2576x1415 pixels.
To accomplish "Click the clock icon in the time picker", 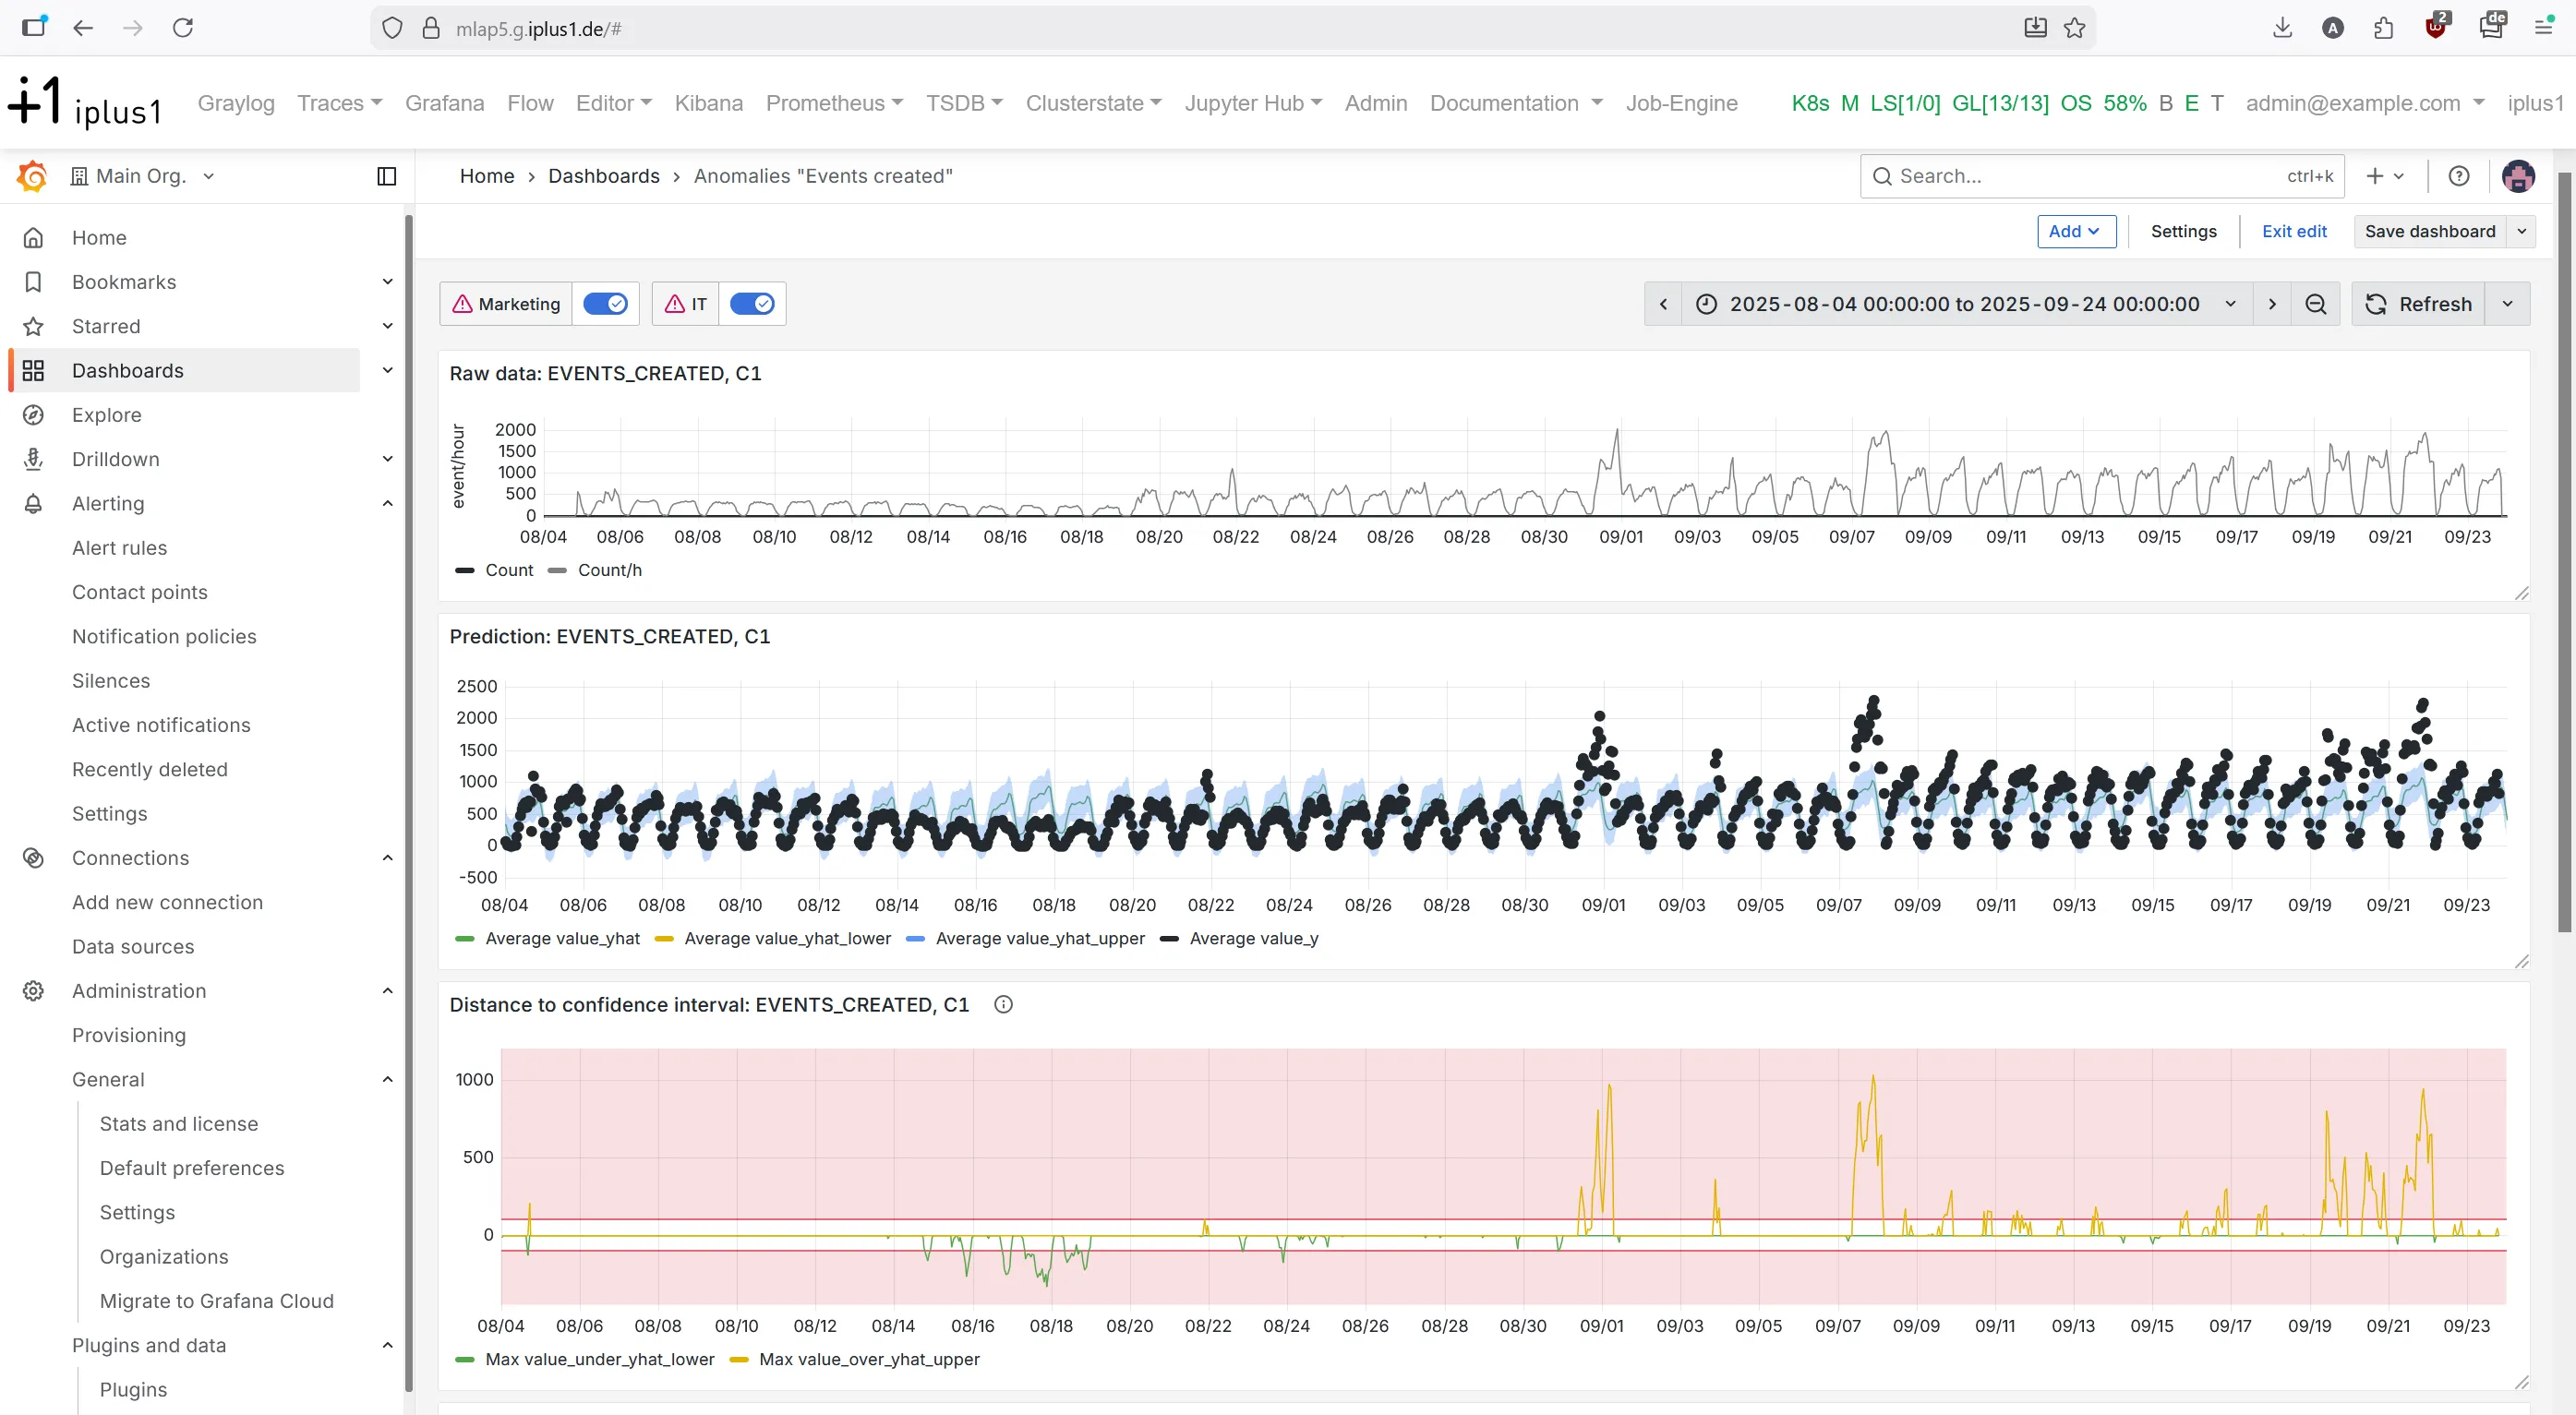I will (1707, 303).
